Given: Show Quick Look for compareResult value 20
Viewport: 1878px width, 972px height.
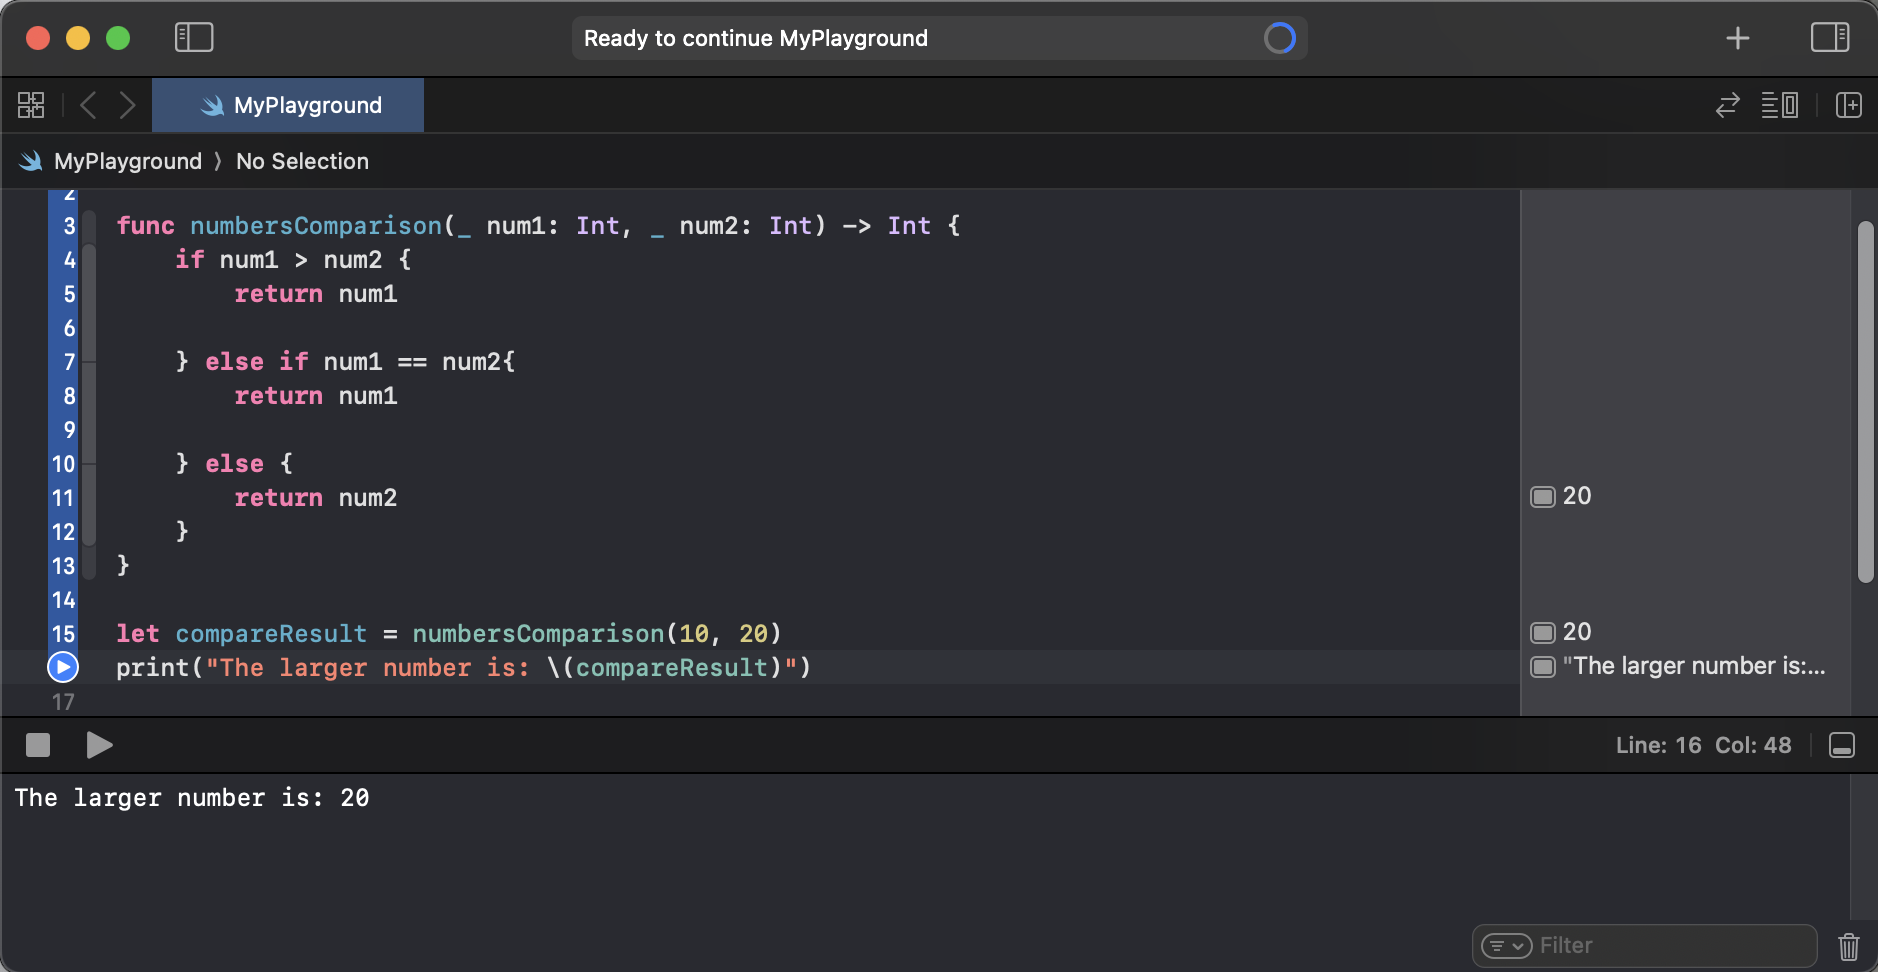Looking at the screenshot, I should (x=1543, y=633).
